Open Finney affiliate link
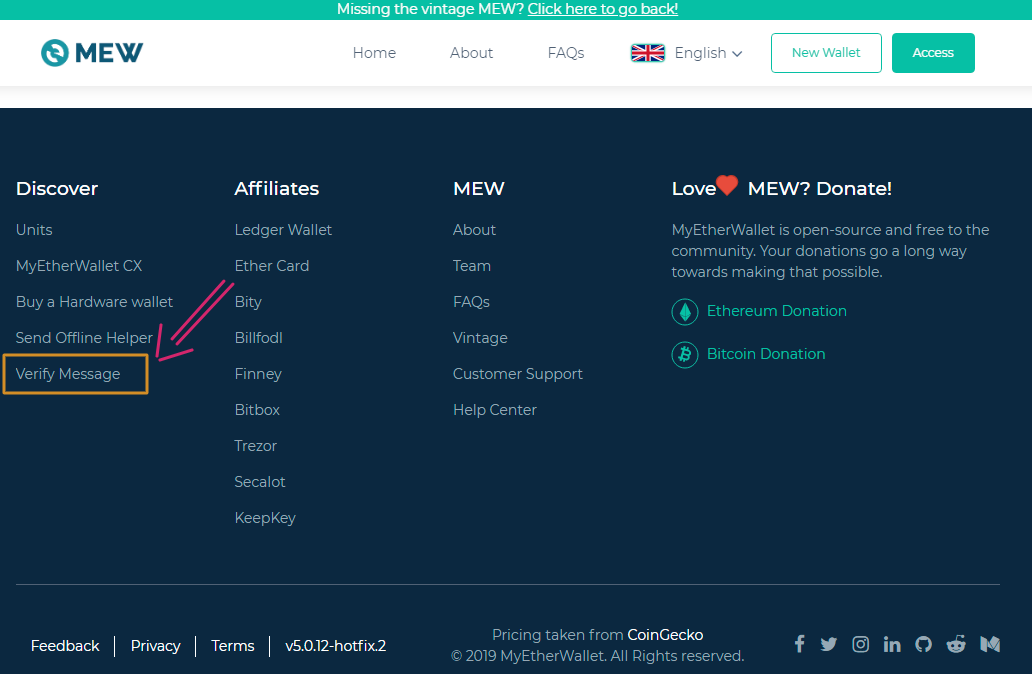 [x=258, y=374]
